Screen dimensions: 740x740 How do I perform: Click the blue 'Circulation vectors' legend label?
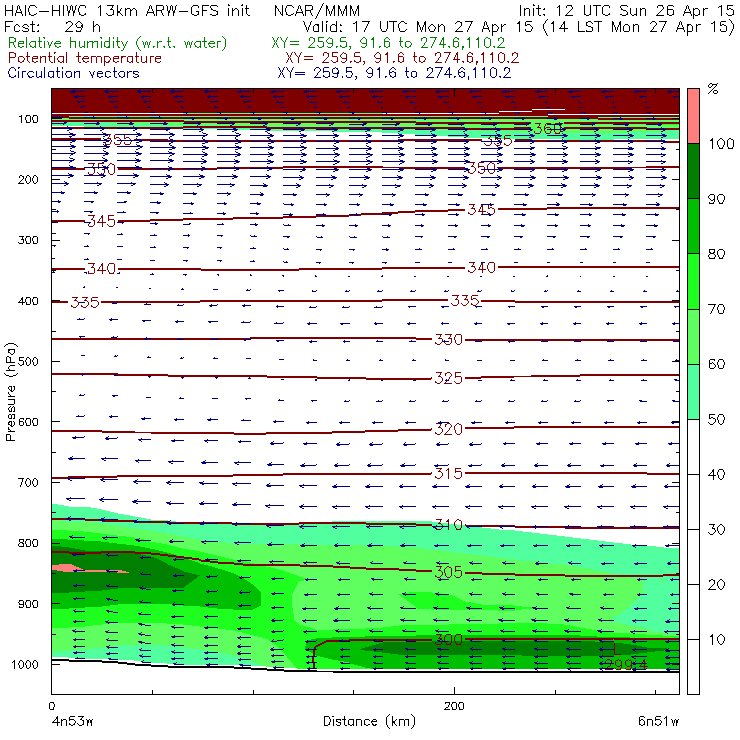pos(73,73)
